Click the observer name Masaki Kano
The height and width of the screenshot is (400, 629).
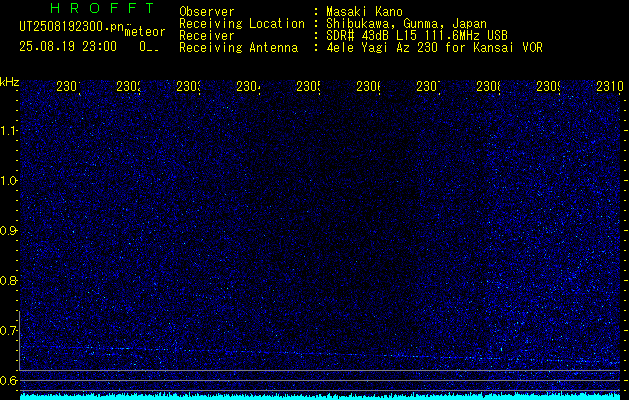pos(364,12)
